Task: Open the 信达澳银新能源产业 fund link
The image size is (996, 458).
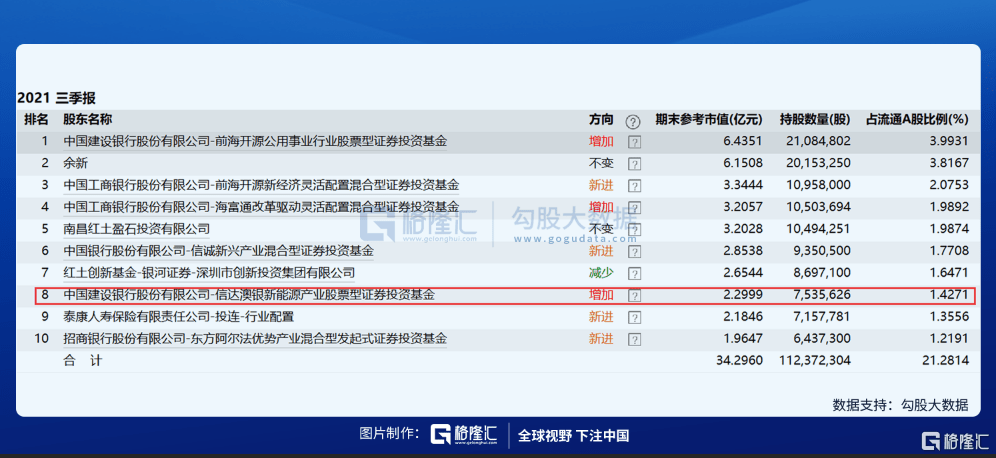Action: pyautogui.click(x=249, y=294)
